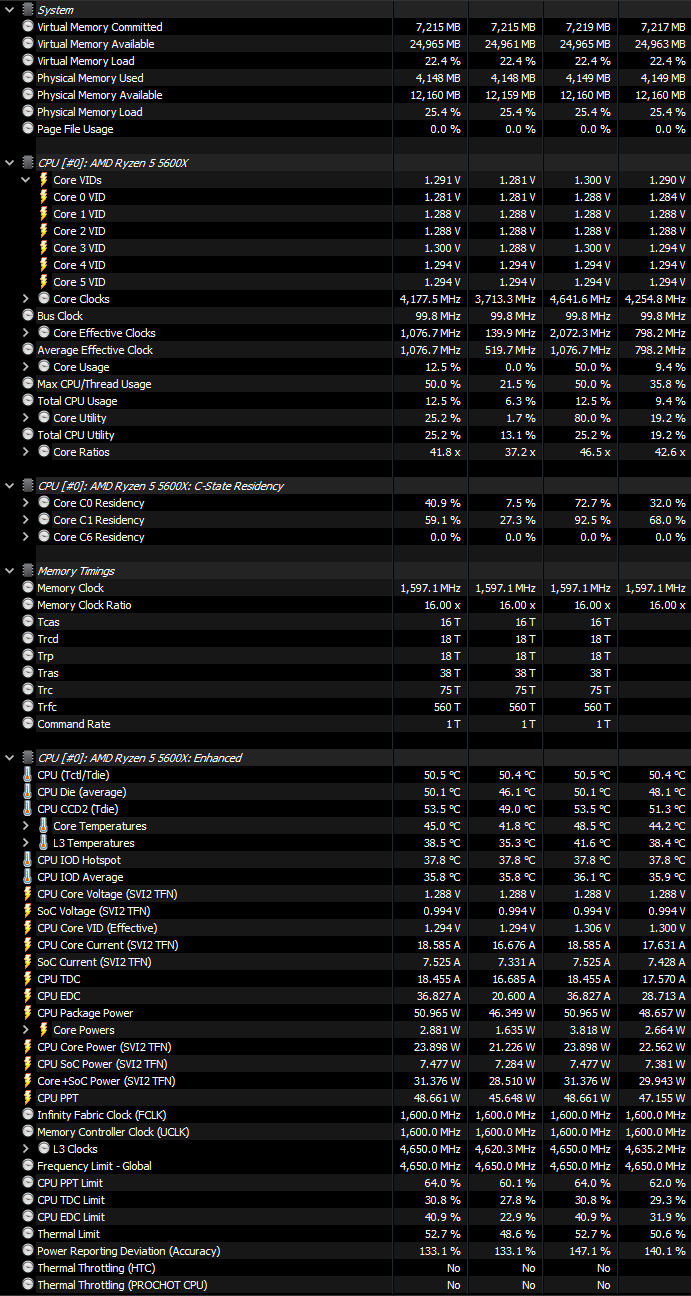Screen dimensions: 691x1296
Task: Click the Total CPU Usage icon
Action: (28, 401)
